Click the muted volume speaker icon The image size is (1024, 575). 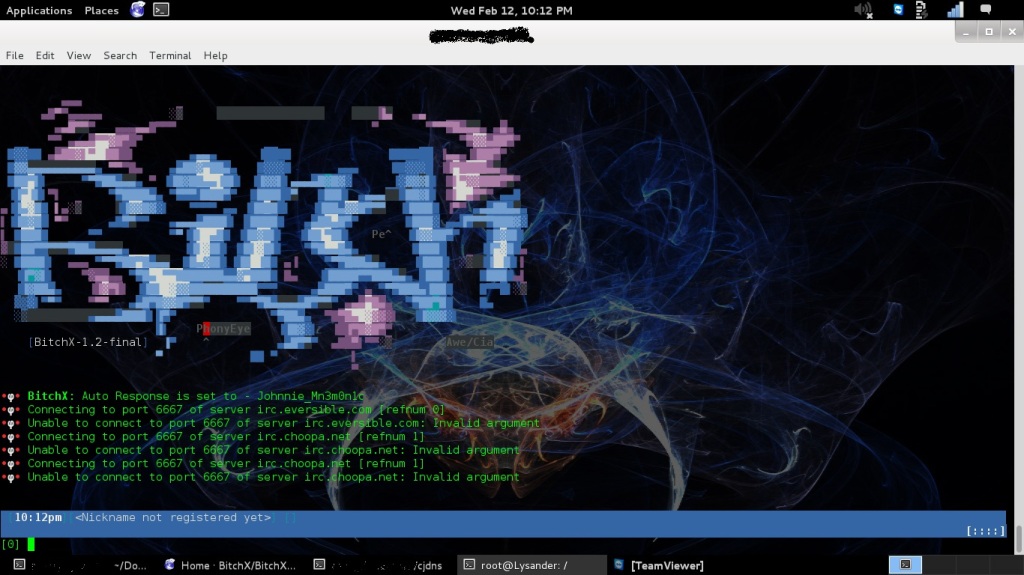click(x=863, y=10)
